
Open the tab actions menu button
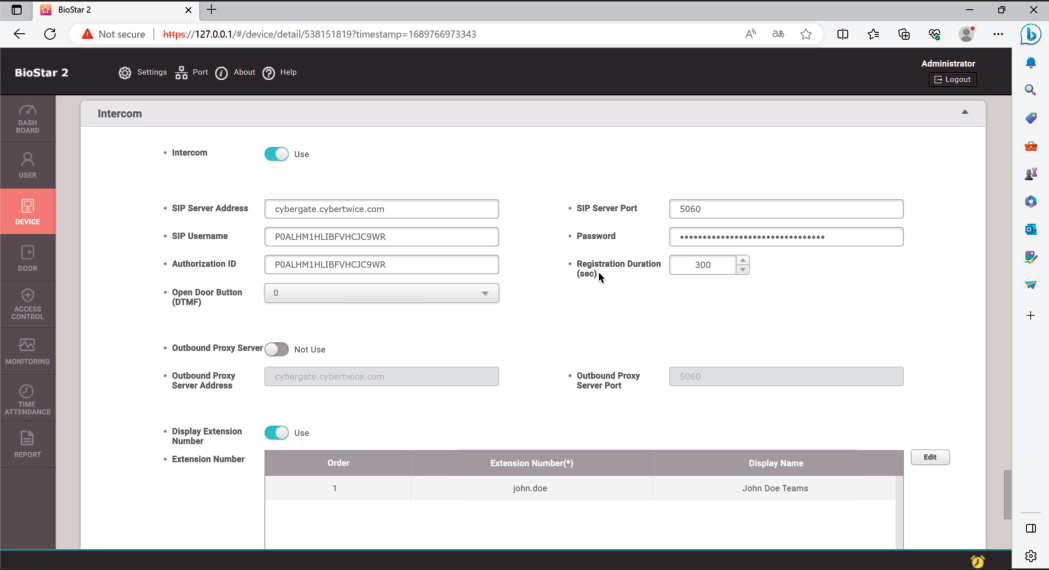17,10
